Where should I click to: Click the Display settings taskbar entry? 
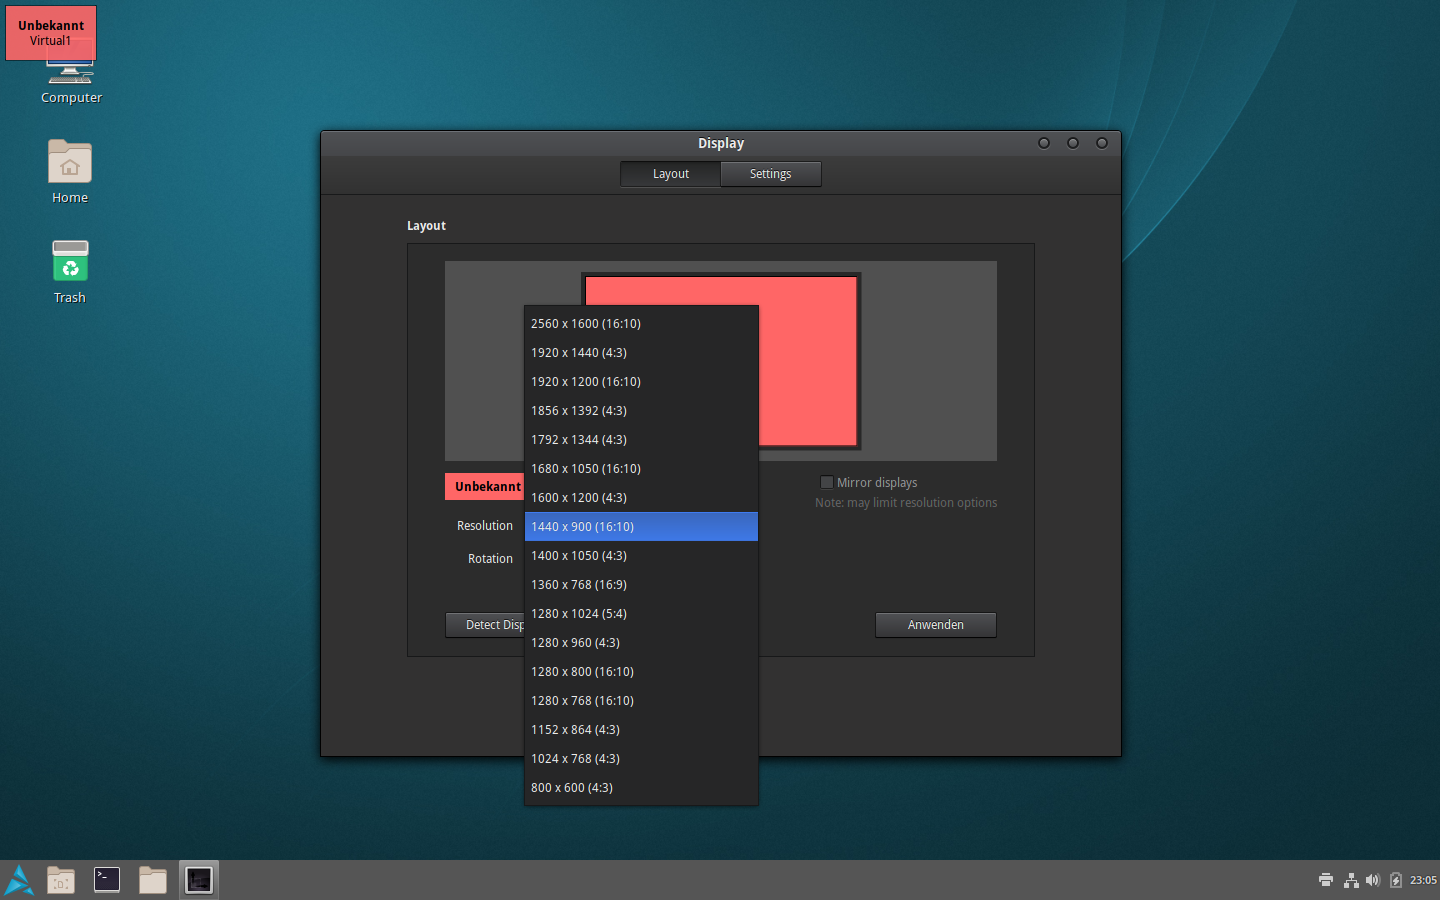(199, 880)
